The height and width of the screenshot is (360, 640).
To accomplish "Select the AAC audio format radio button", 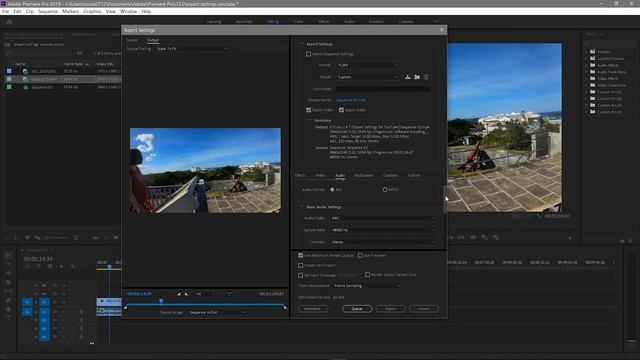I will point(332,189).
